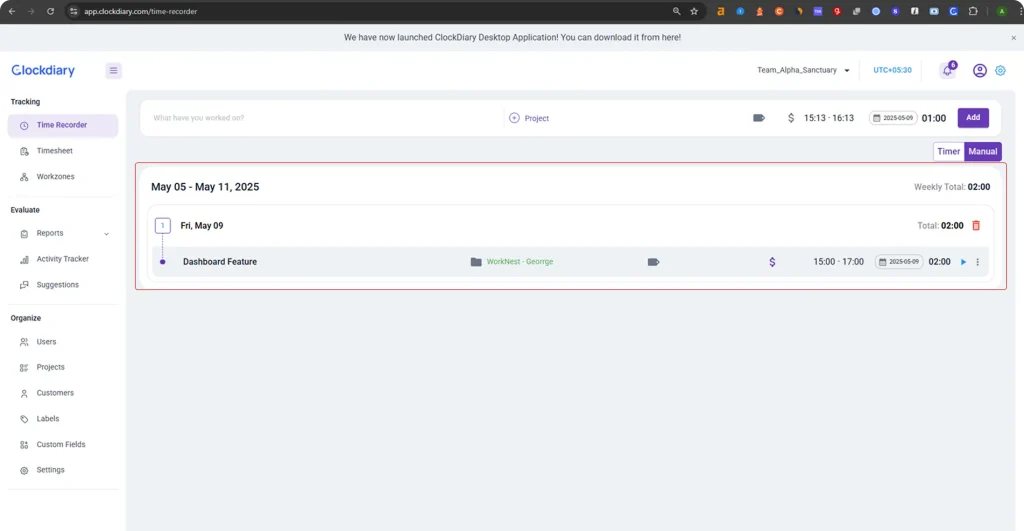Toggle billable dollar on Dashboard Feature entry

coord(772,262)
